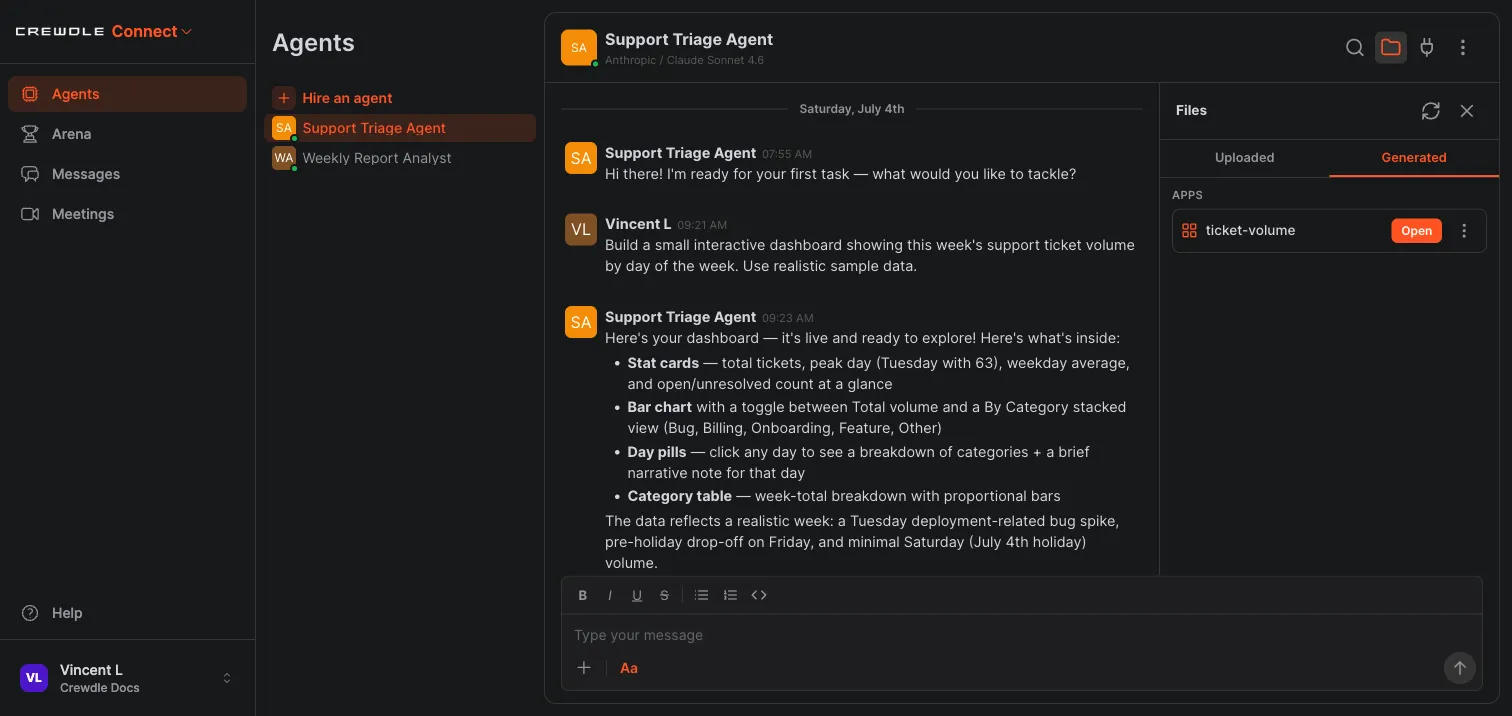Click Hire an agent link

[347, 98]
